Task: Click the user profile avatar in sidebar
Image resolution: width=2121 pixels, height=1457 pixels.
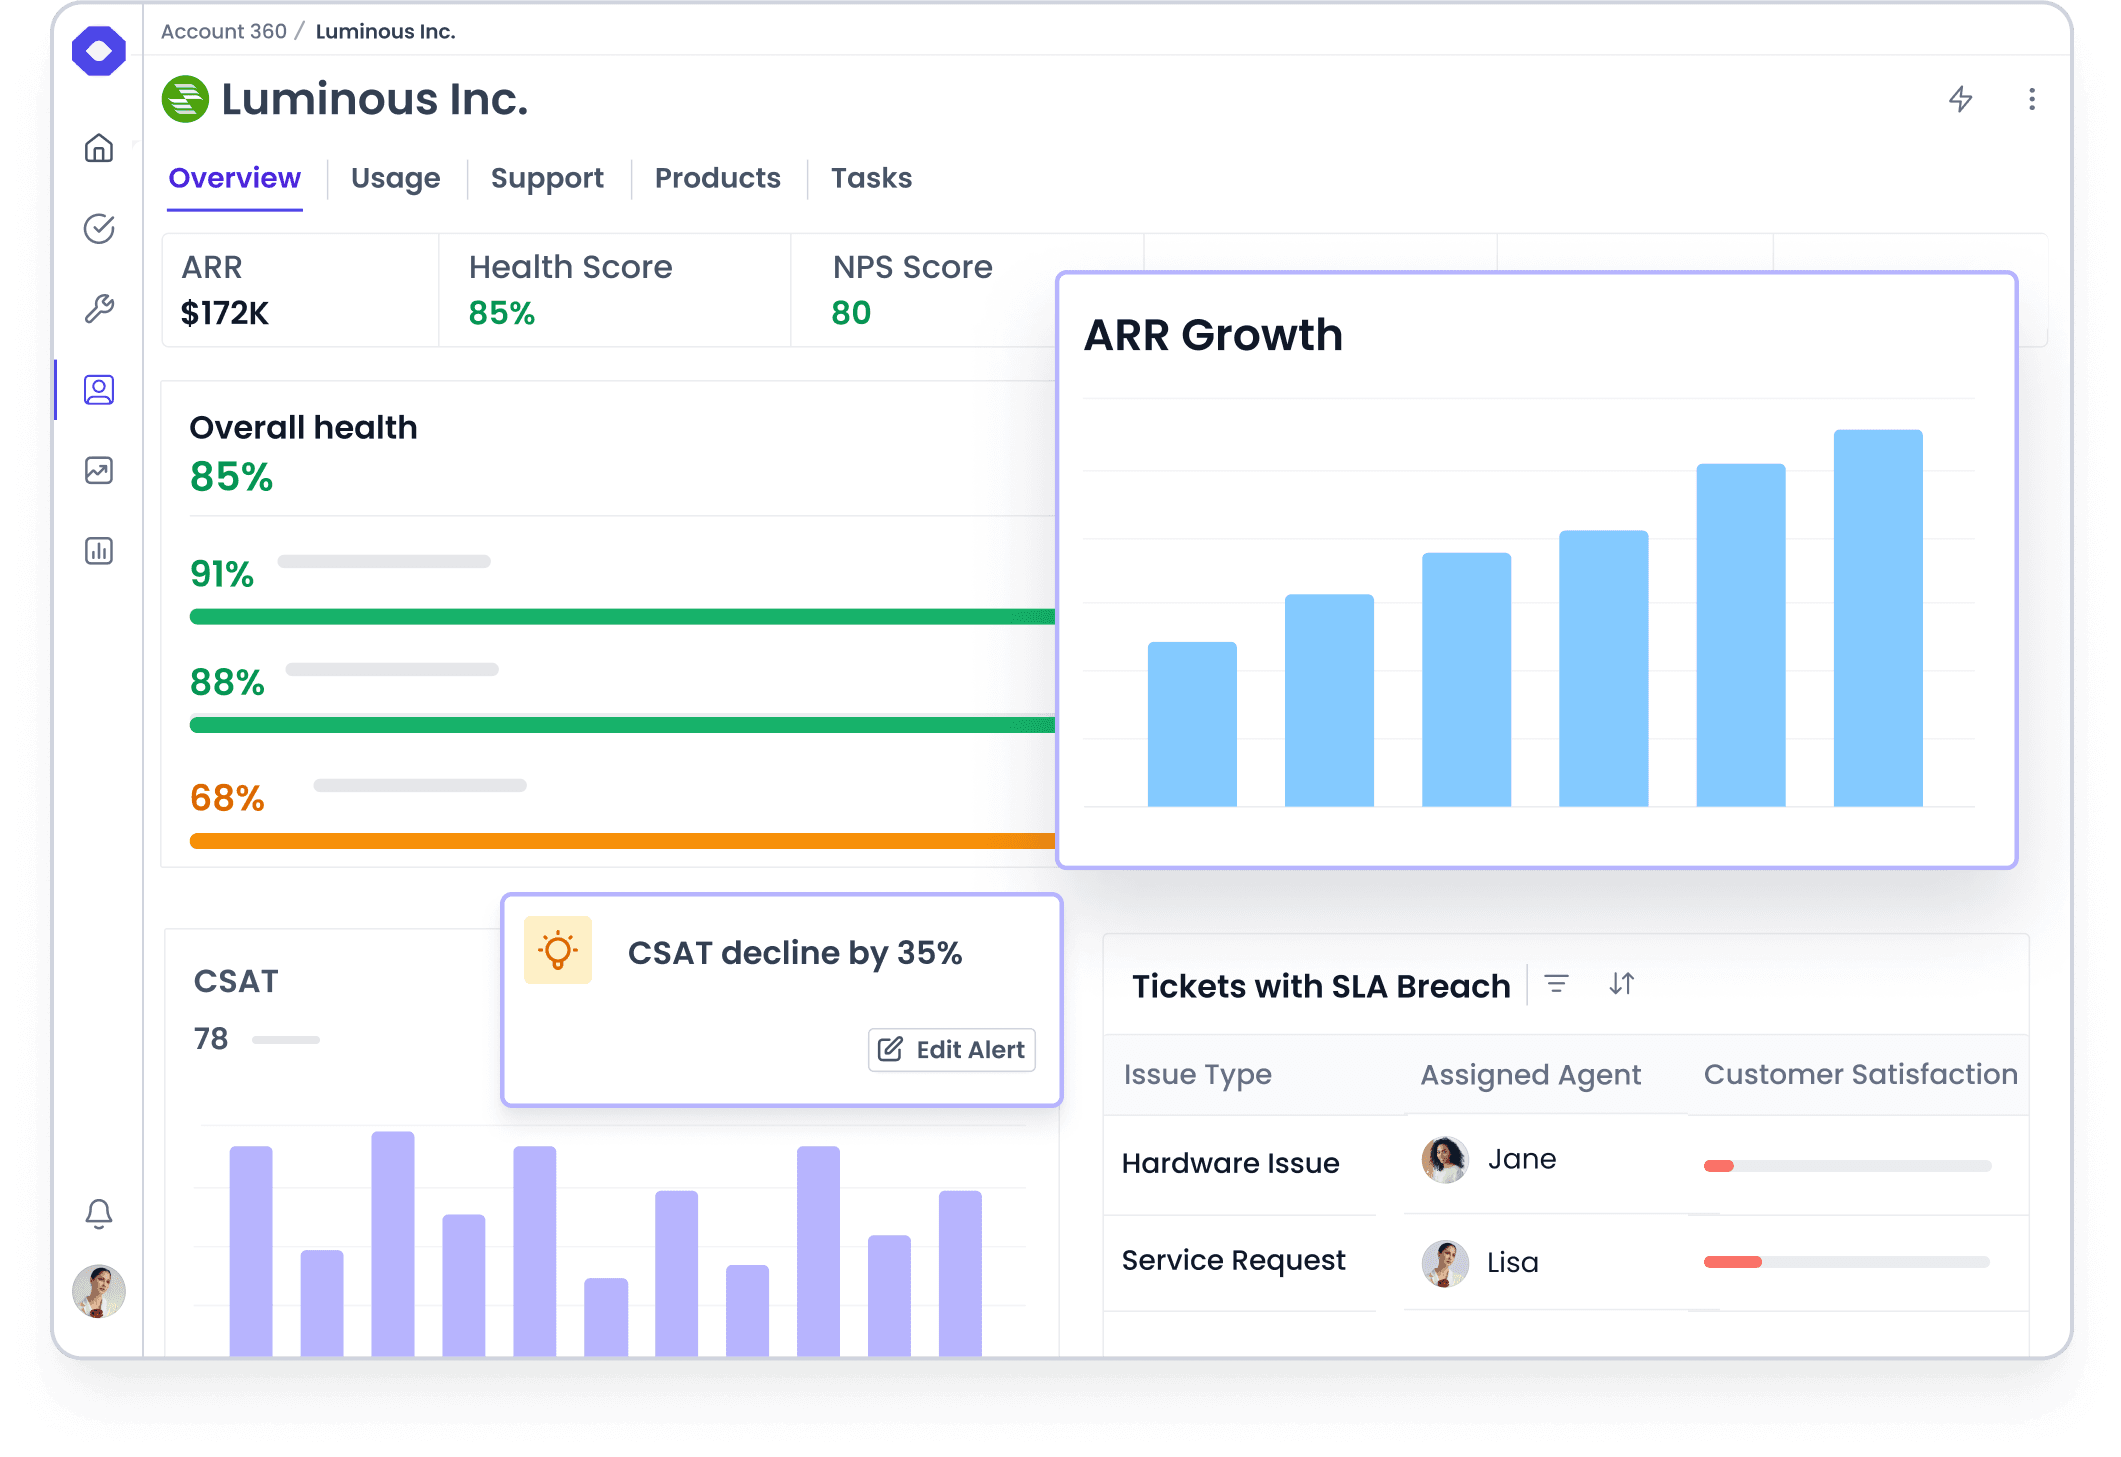Action: point(99,1291)
